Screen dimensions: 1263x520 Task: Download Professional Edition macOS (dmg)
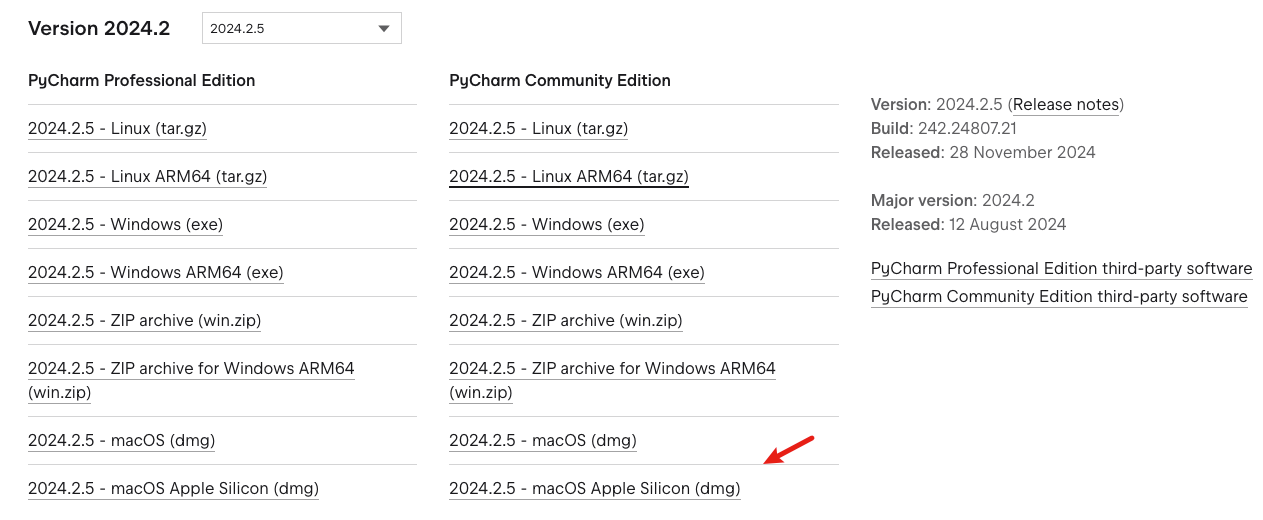tap(121, 441)
